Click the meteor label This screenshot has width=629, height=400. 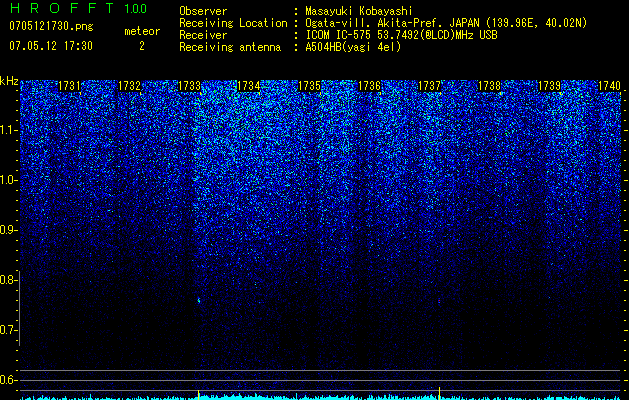click(x=142, y=31)
